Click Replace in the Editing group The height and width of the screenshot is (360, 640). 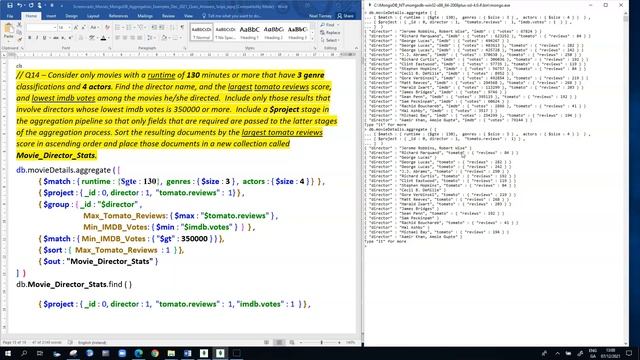coord(331,33)
